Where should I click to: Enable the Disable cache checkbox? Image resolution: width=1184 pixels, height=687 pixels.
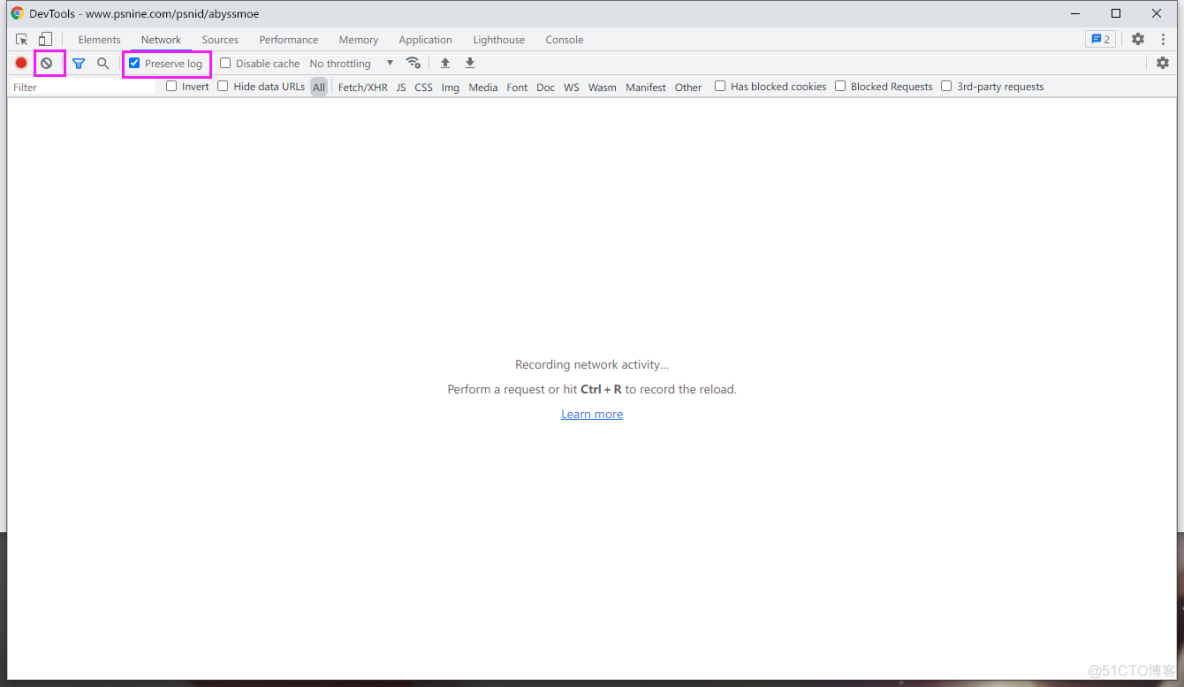(x=226, y=63)
